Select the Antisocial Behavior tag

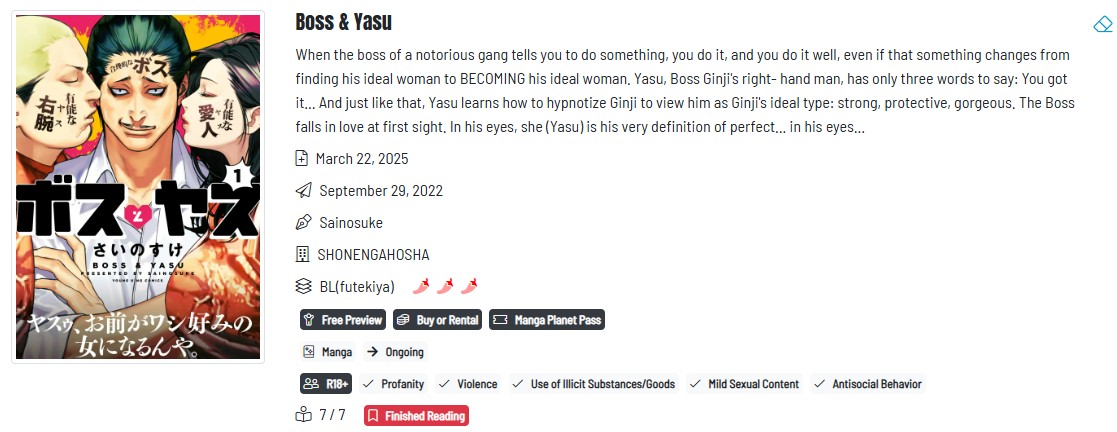[x=868, y=384]
